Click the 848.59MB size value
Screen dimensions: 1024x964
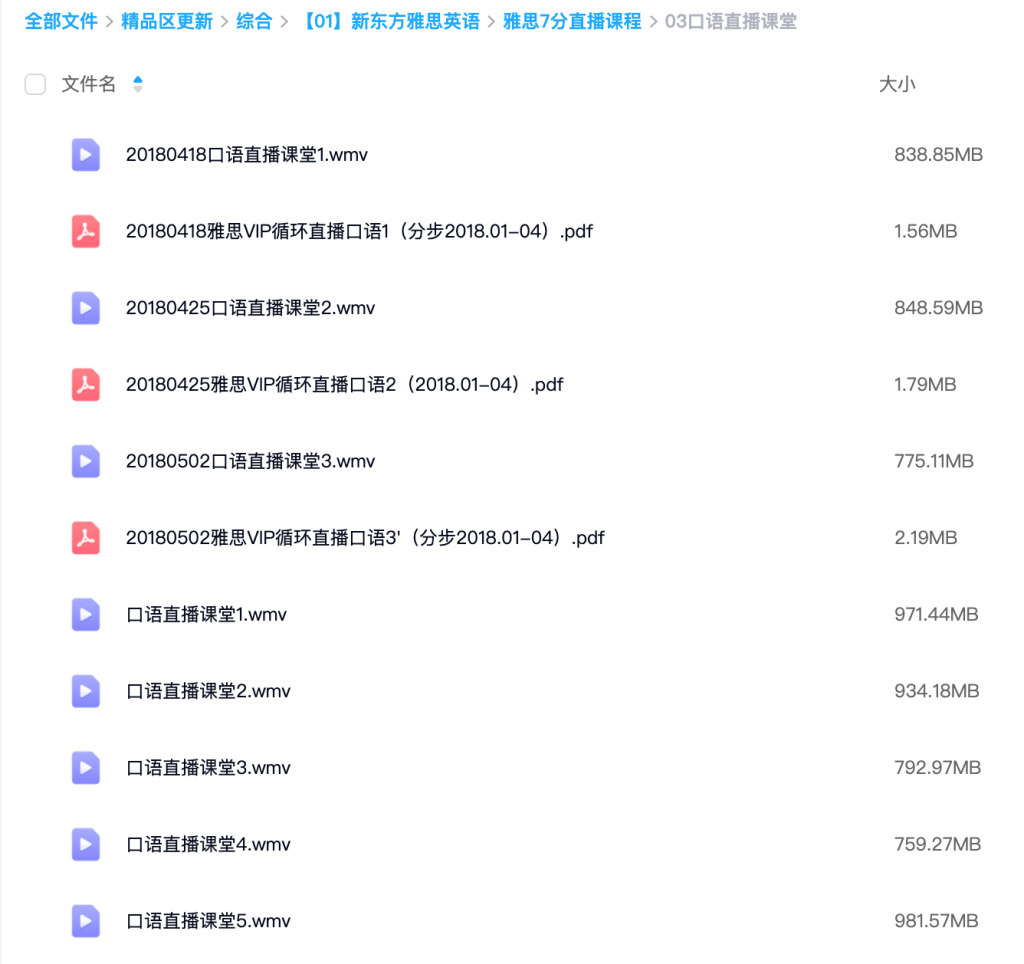[938, 308]
